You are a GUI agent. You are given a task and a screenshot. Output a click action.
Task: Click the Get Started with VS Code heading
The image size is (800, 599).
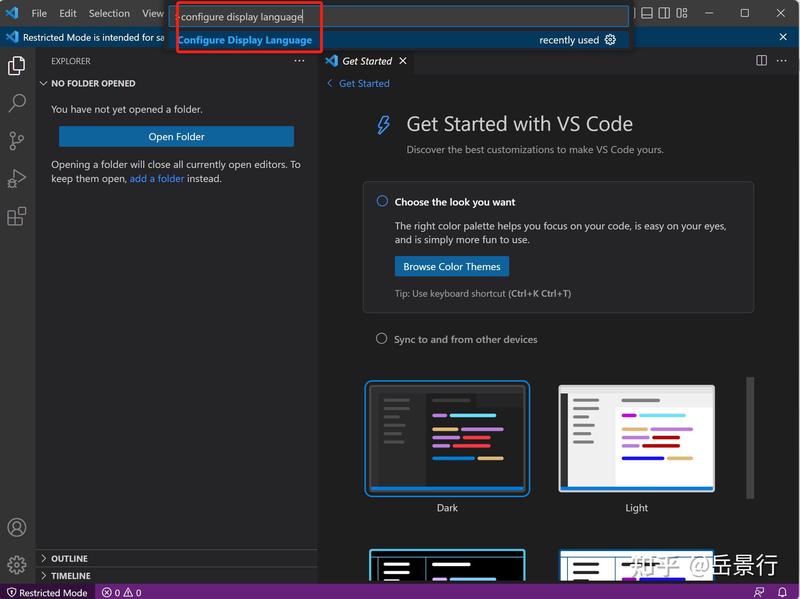click(519, 124)
